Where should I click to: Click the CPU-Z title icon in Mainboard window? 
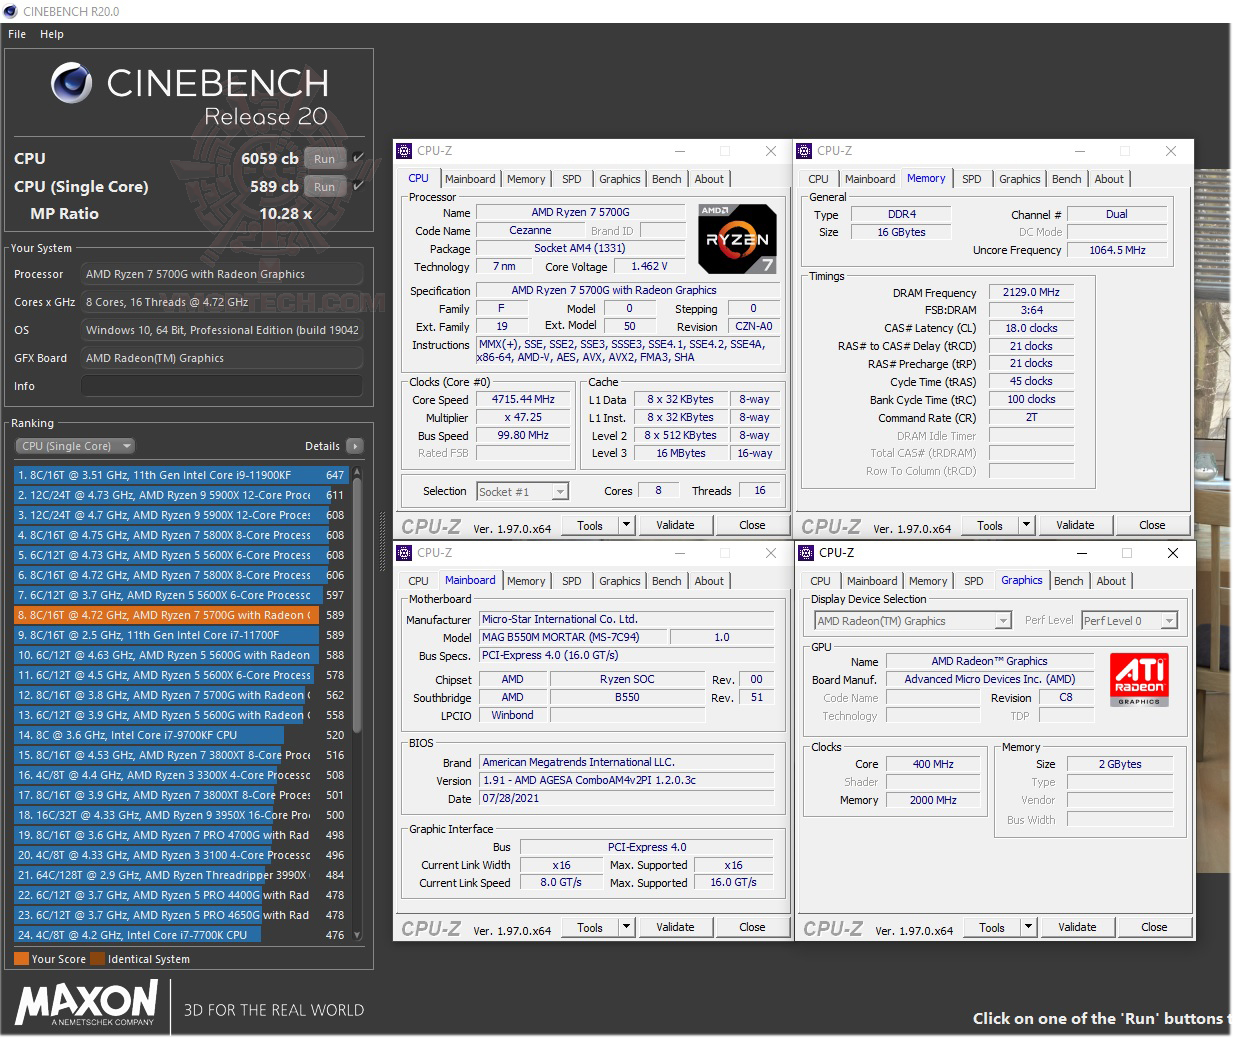(405, 553)
